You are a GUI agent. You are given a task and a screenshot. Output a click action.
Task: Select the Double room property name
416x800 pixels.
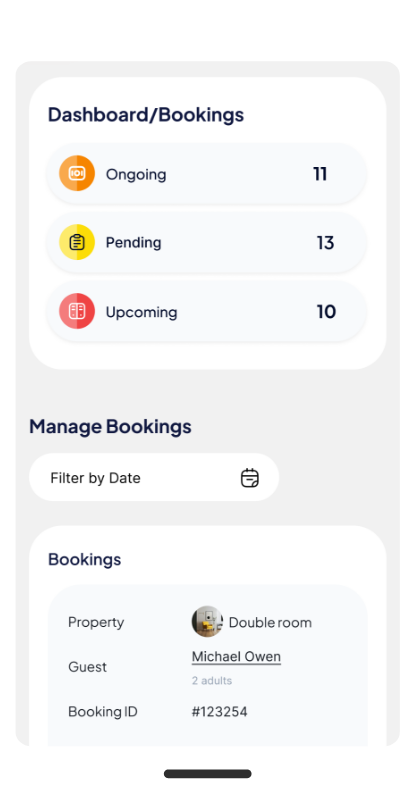pos(270,622)
